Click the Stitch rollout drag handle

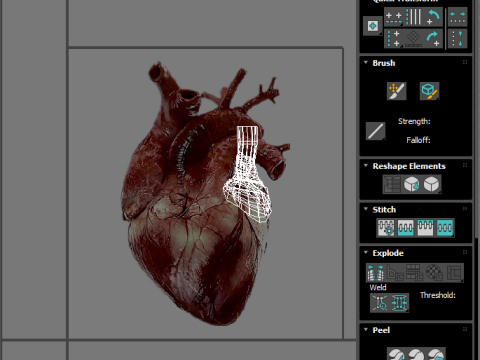[465, 209]
